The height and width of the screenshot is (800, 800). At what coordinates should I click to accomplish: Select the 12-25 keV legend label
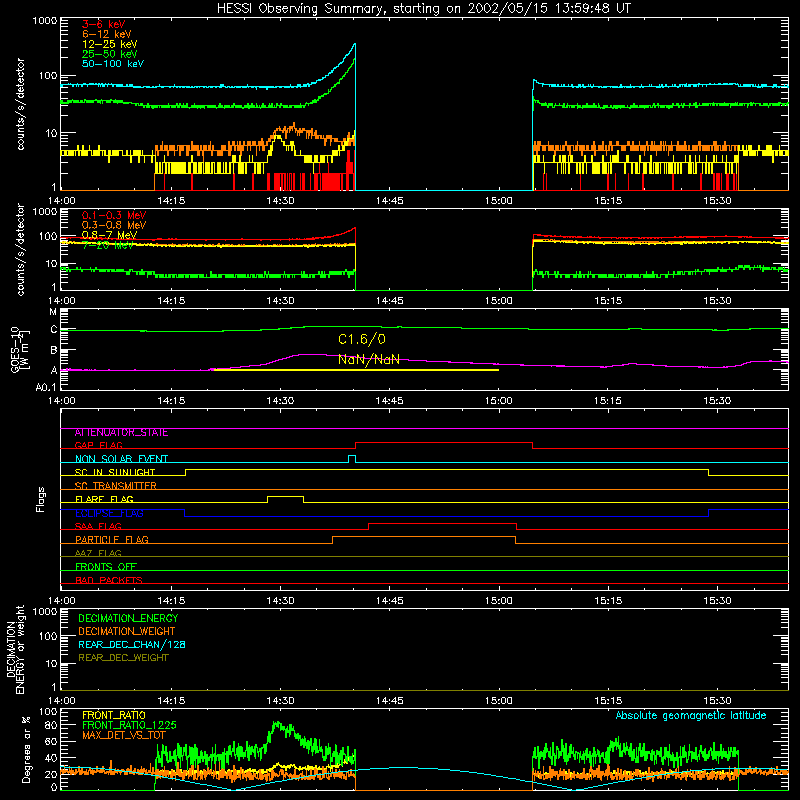110,44
